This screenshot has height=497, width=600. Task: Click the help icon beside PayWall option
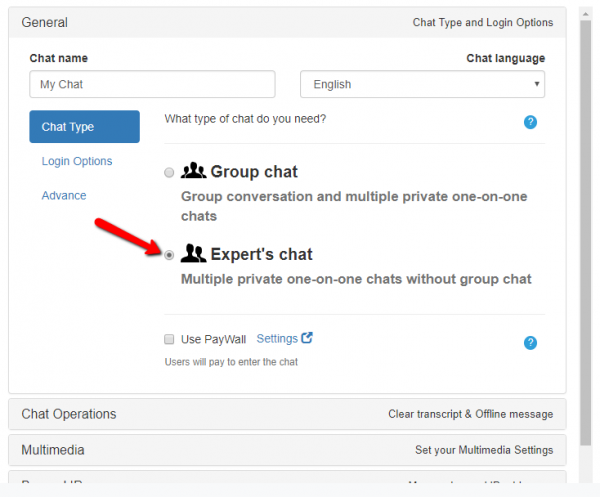[531, 343]
